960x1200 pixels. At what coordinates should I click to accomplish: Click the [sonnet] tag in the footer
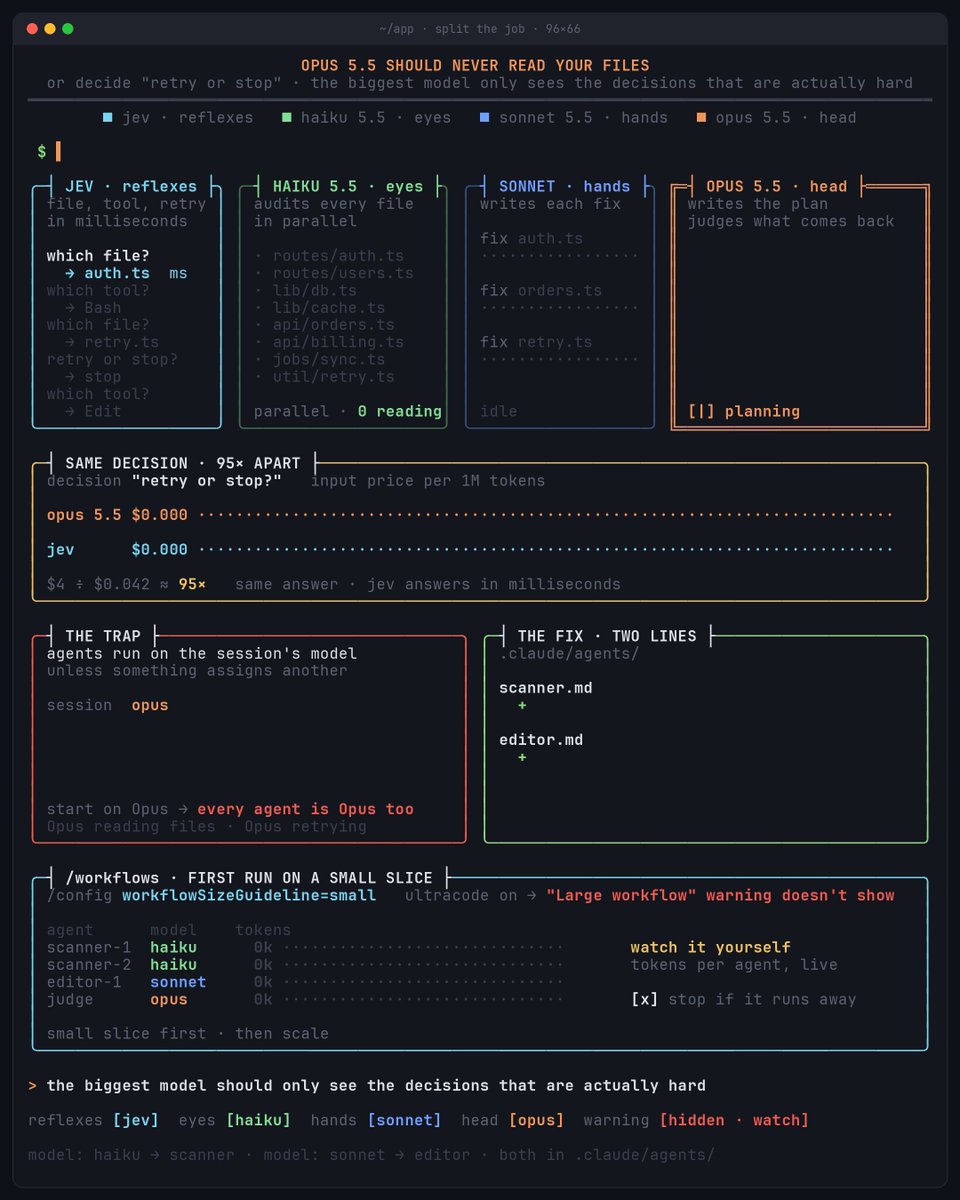(404, 1120)
